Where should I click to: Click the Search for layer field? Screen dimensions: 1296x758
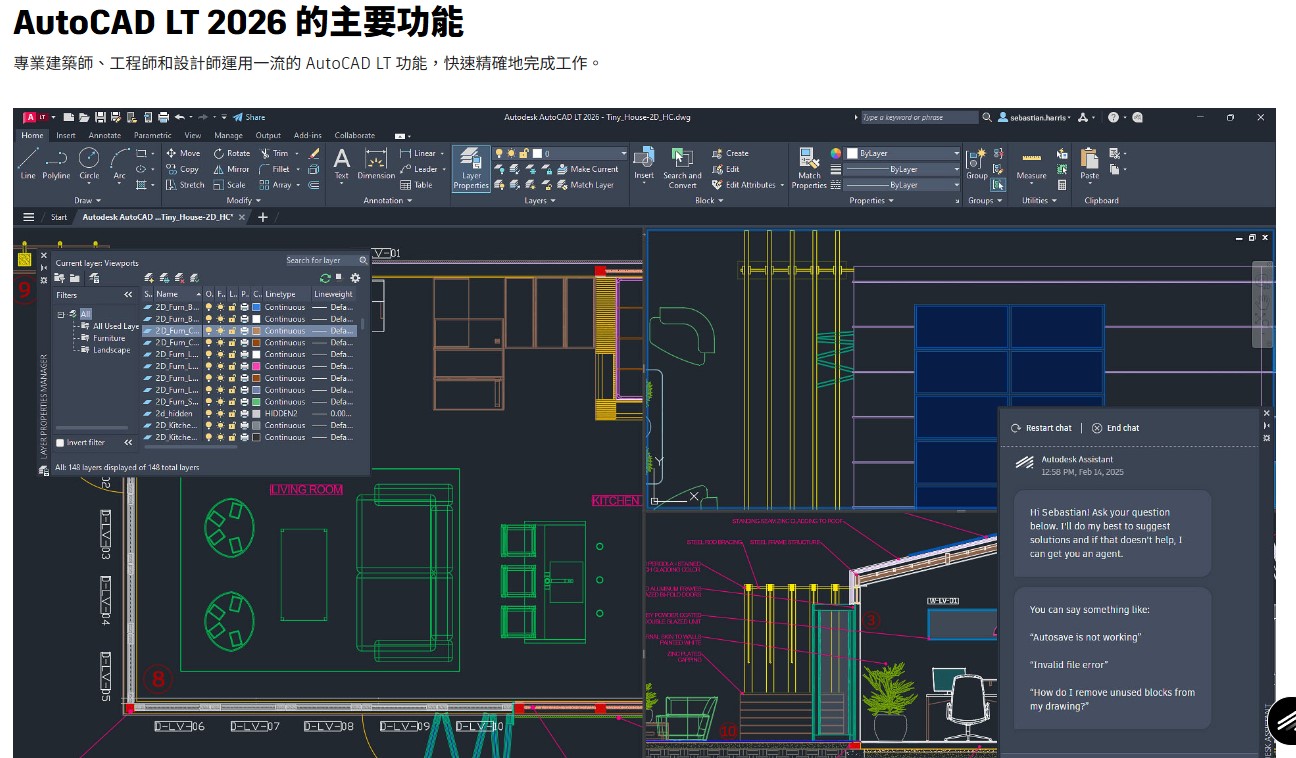pos(327,260)
